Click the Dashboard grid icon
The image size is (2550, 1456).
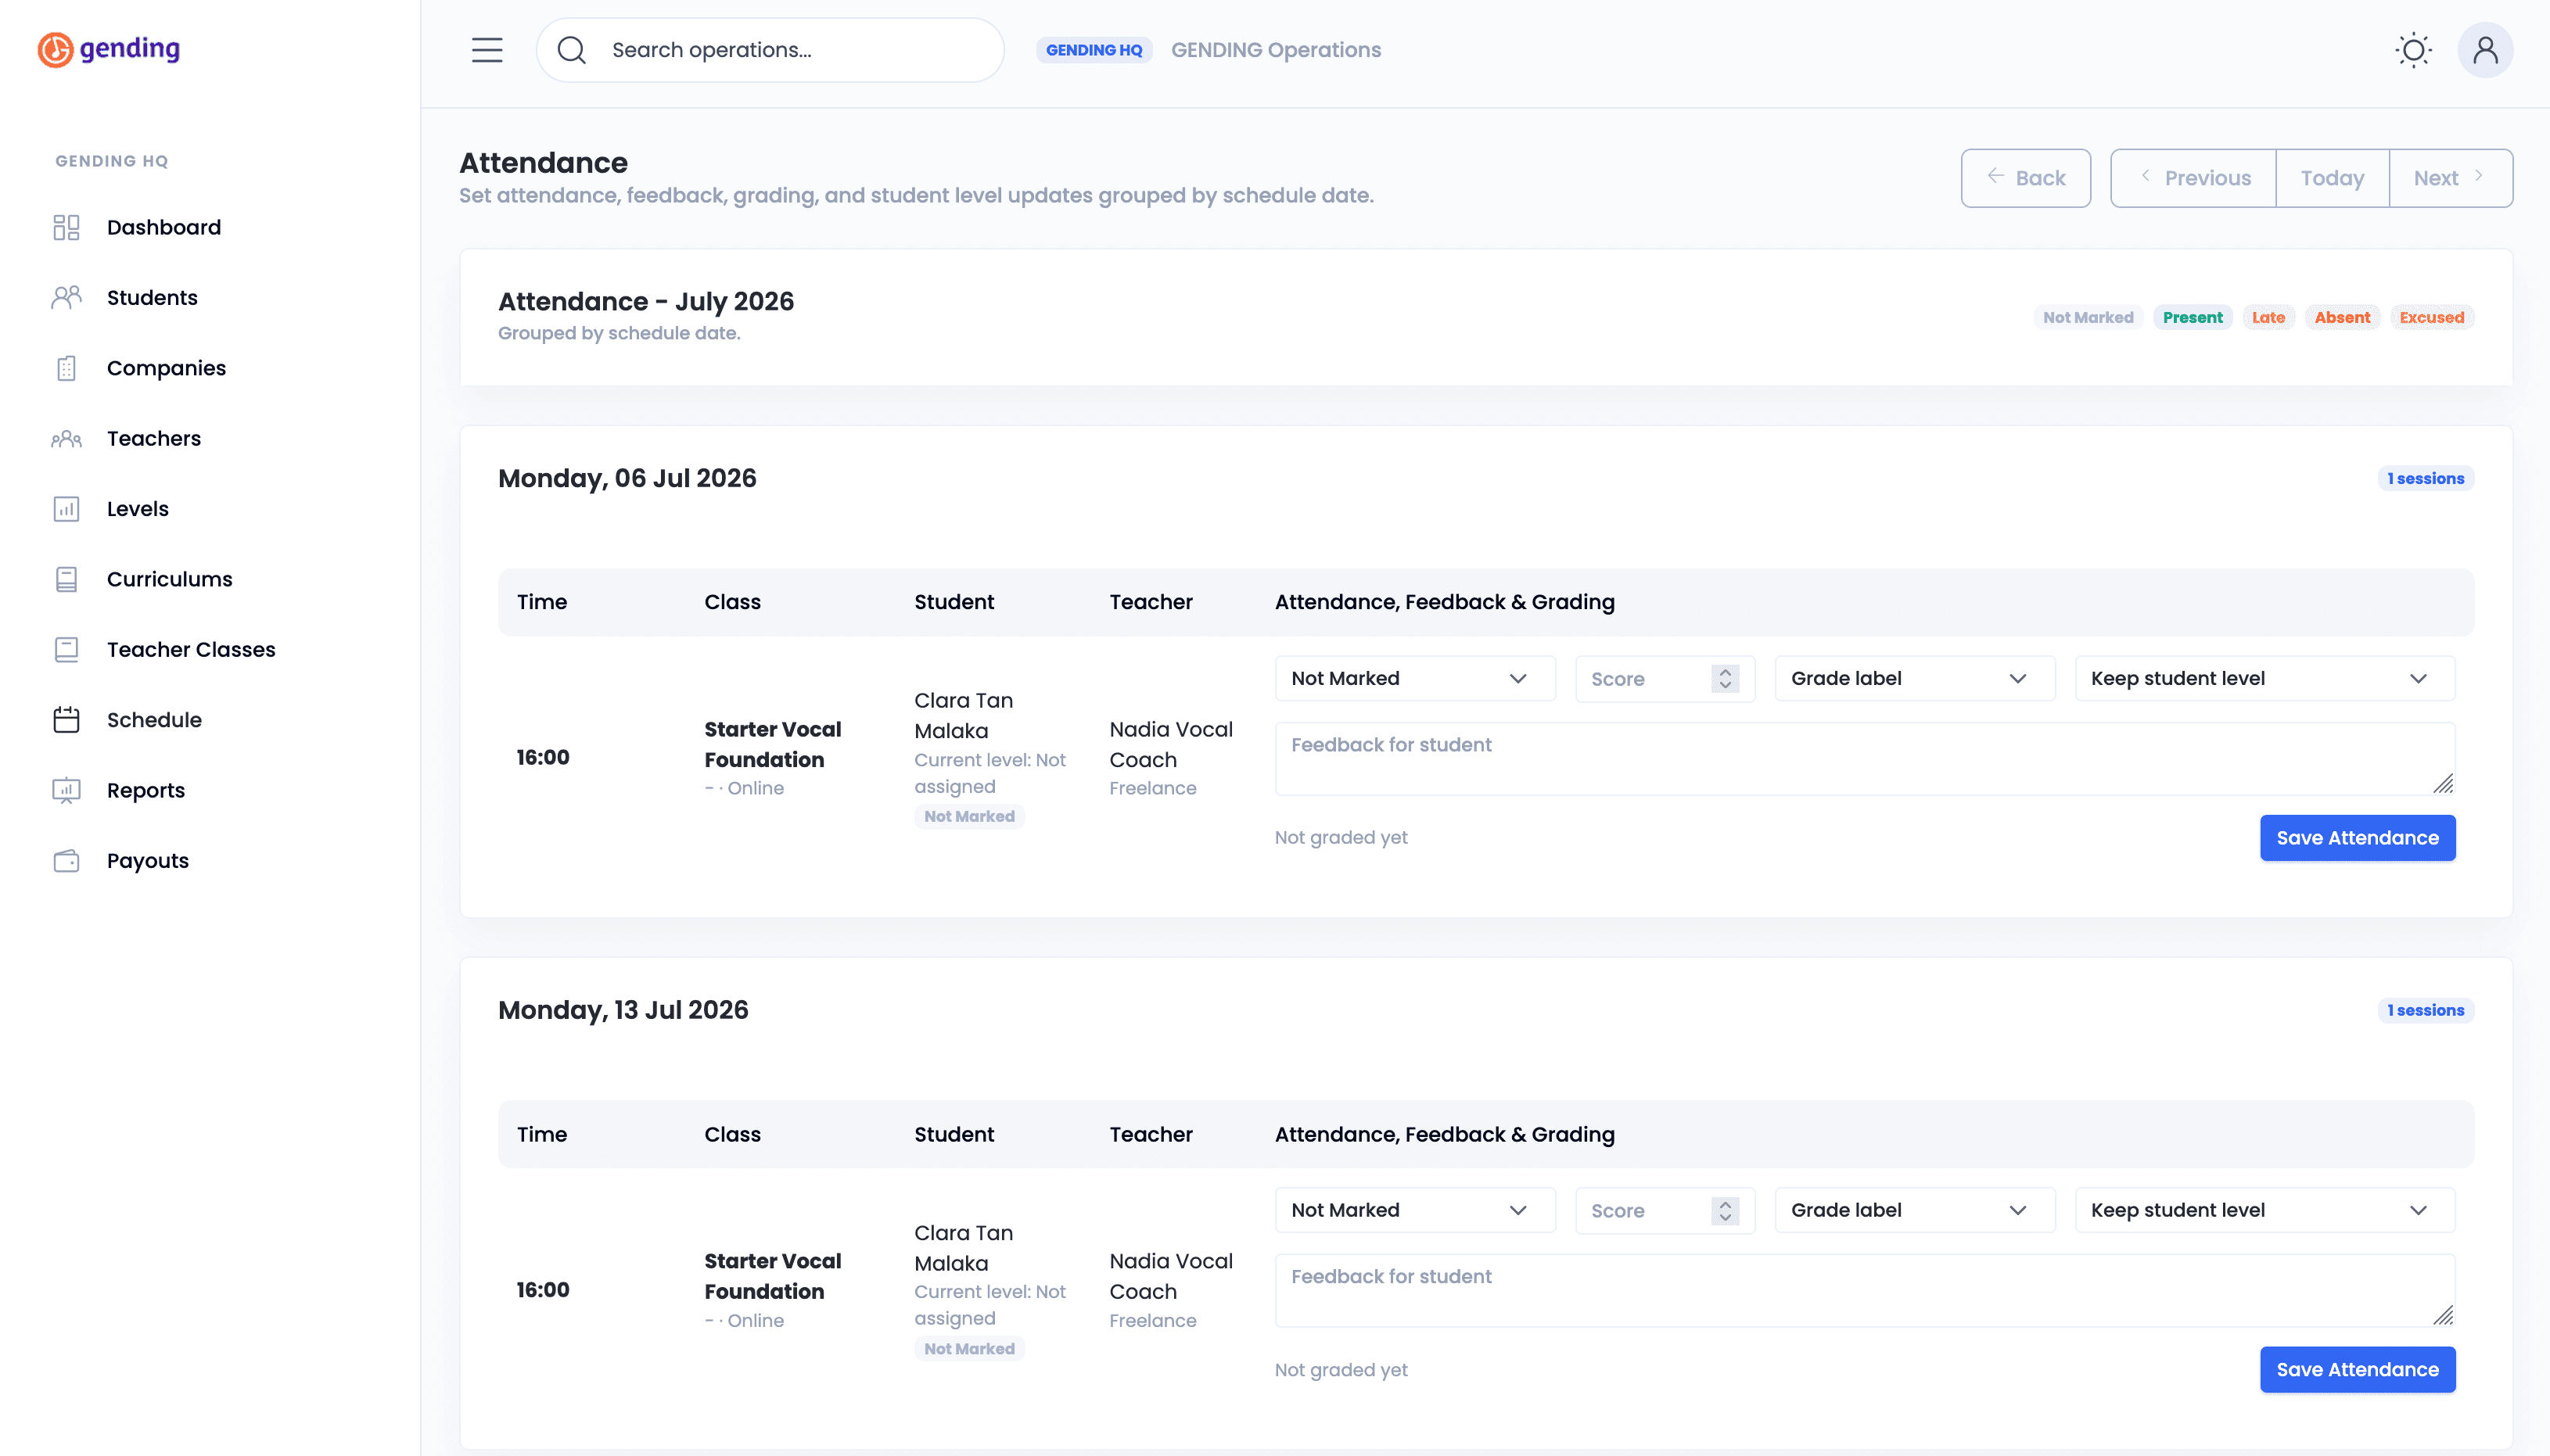(66, 227)
